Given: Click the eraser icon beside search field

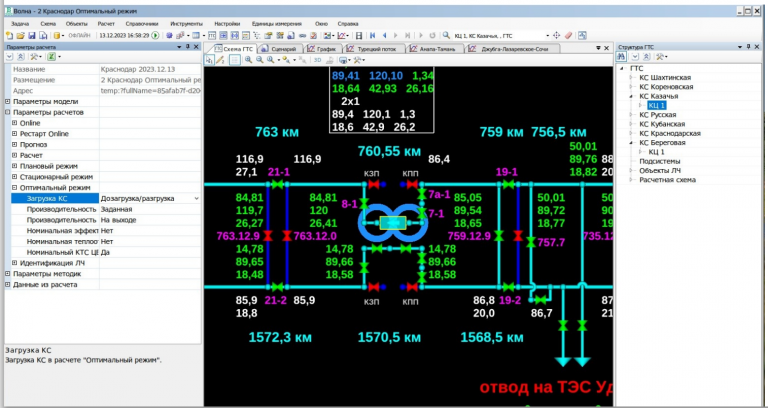Looking at the screenshot, I should pyautogui.click(x=568, y=35).
